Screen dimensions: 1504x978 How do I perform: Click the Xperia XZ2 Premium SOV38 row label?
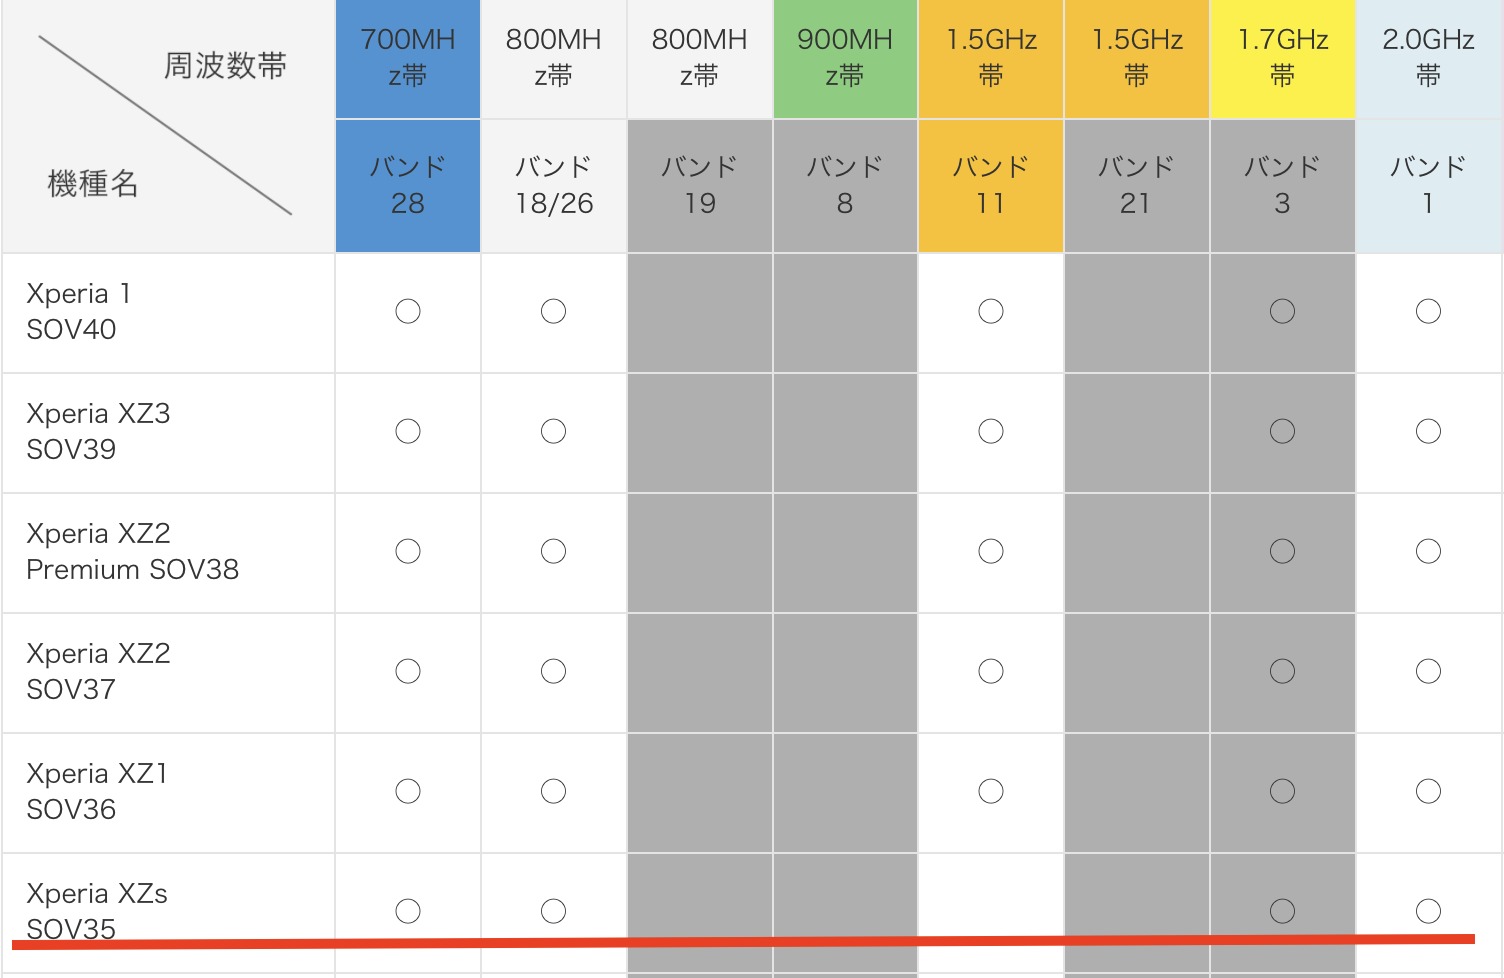(x=132, y=551)
